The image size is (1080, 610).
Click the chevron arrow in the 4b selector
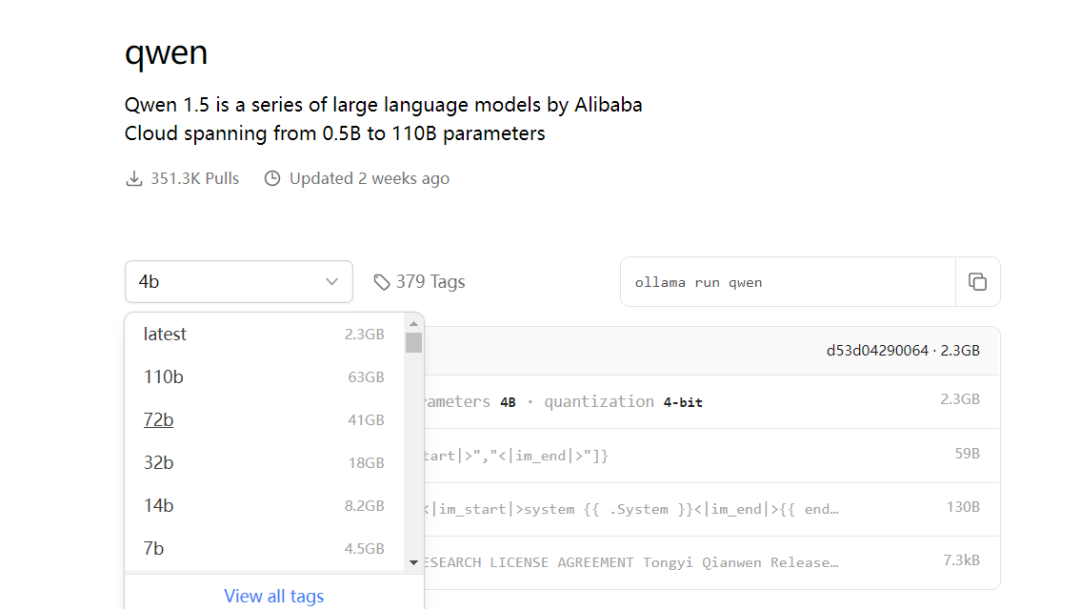[332, 282]
